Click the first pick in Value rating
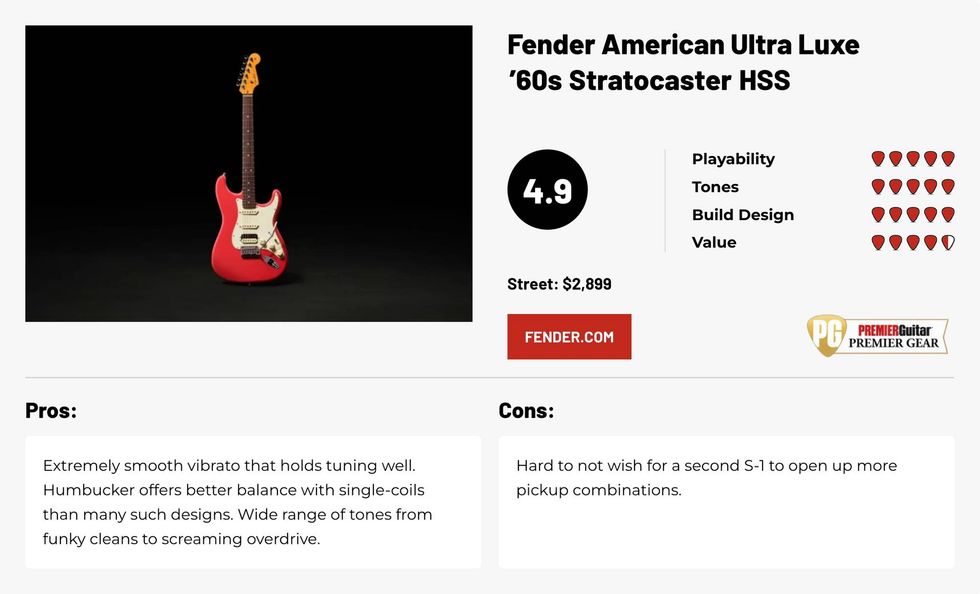The height and width of the screenshot is (594, 980). click(878, 243)
